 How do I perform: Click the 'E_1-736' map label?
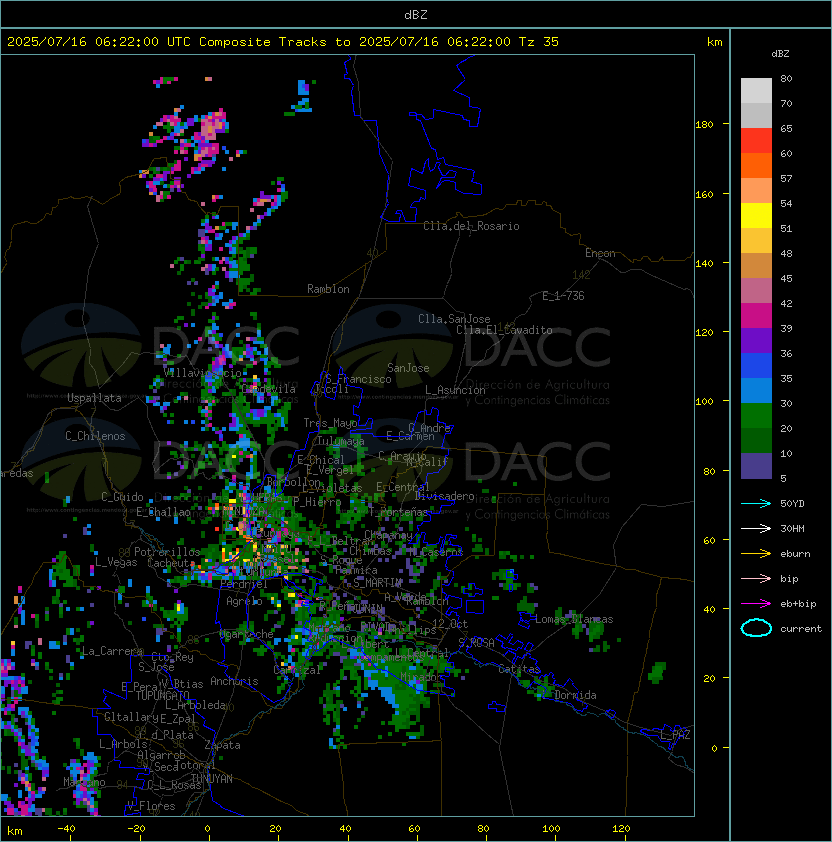[x=563, y=296]
